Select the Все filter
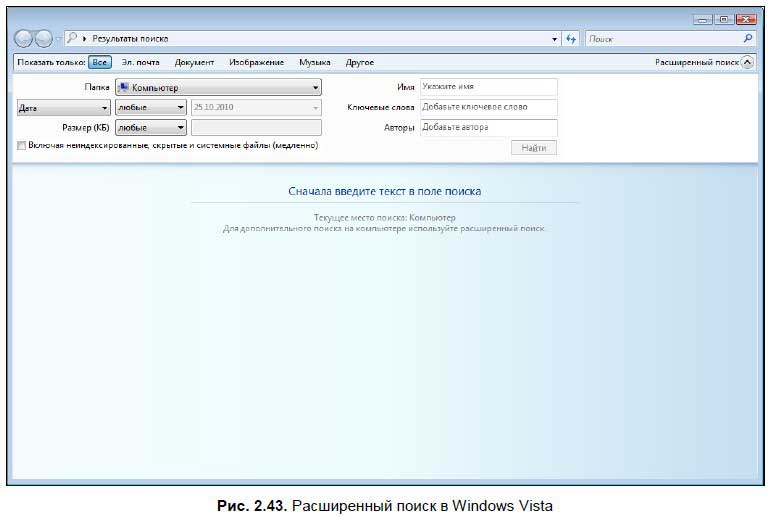 click(x=99, y=63)
